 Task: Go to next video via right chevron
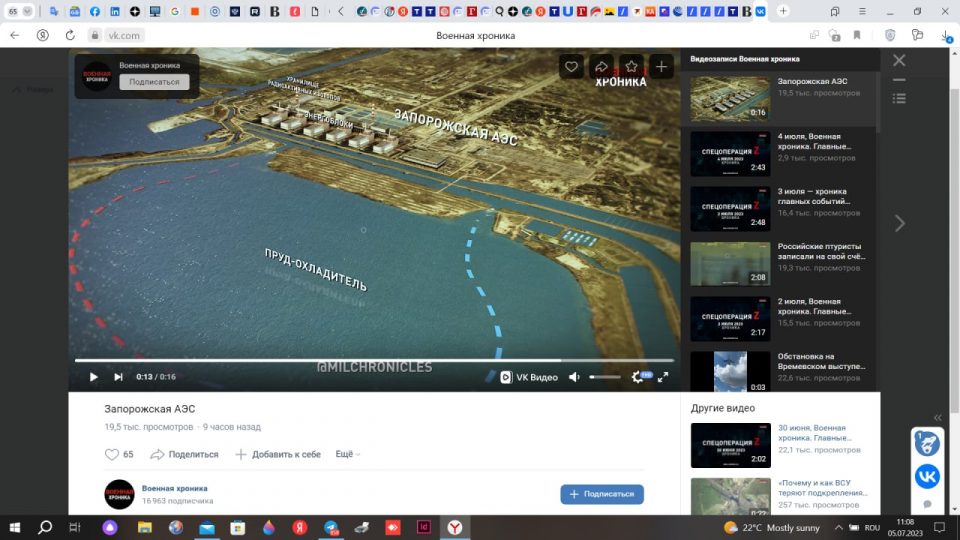[x=899, y=223]
